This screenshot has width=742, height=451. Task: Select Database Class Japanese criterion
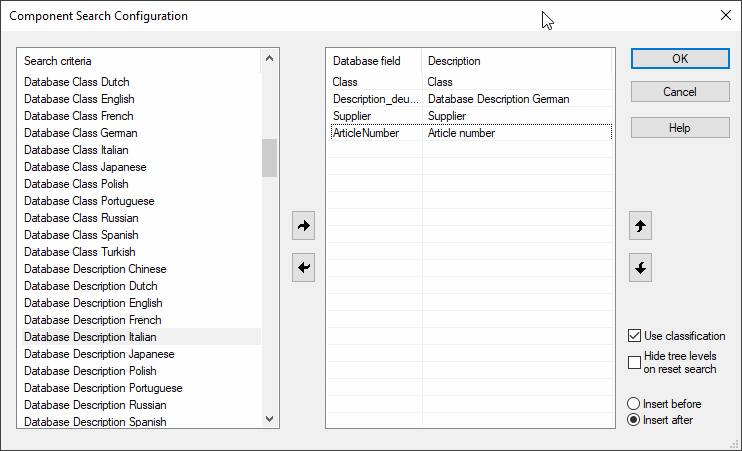click(141, 167)
